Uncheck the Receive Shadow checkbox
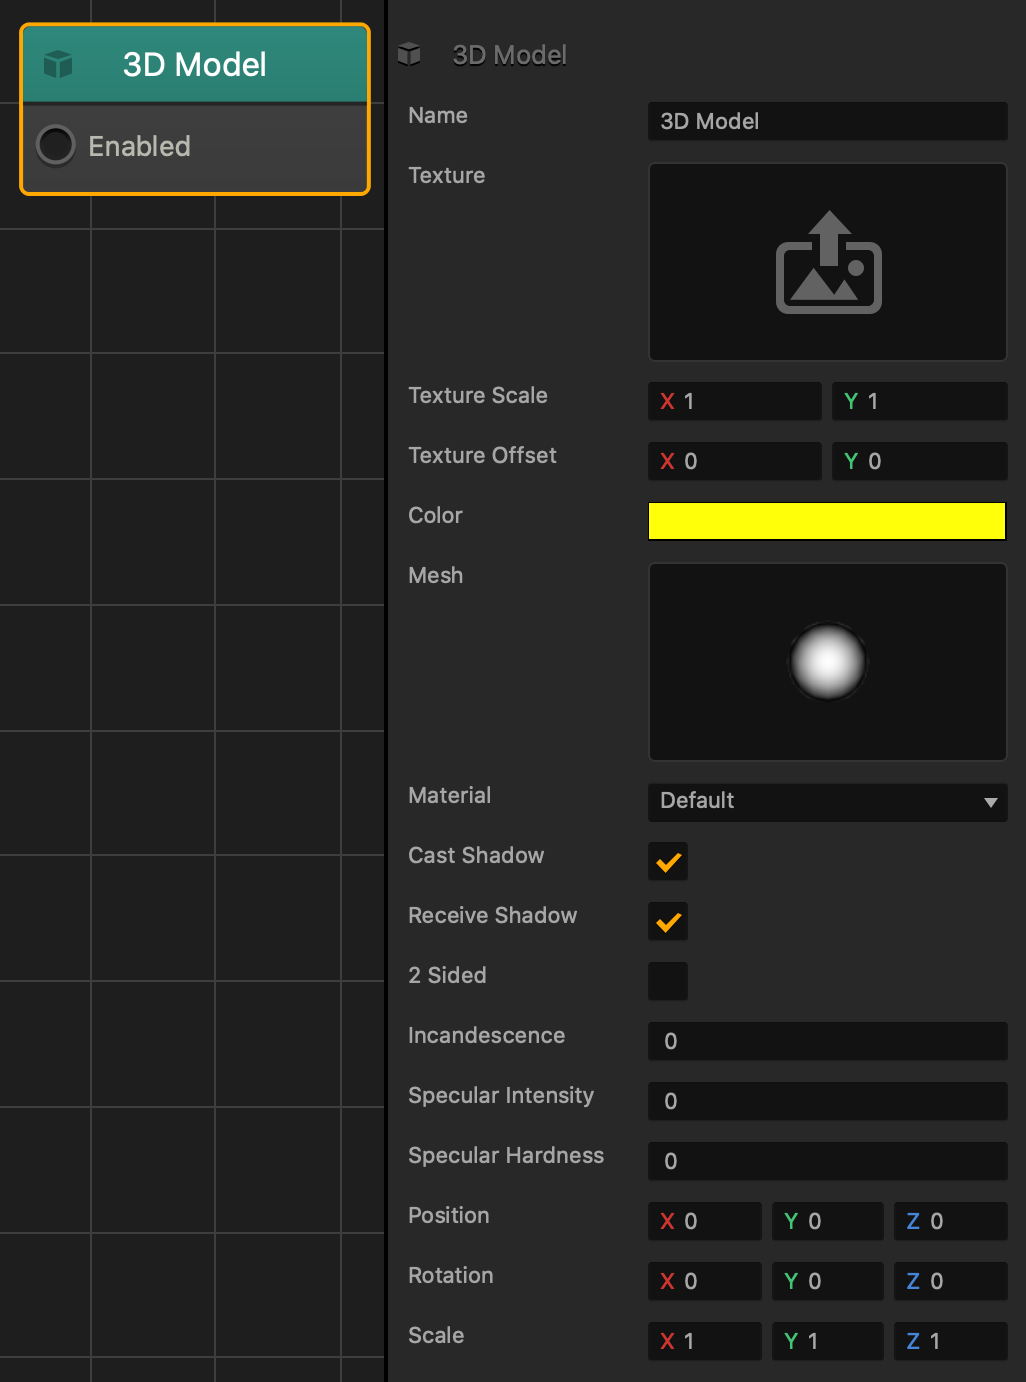 point(668,921)
